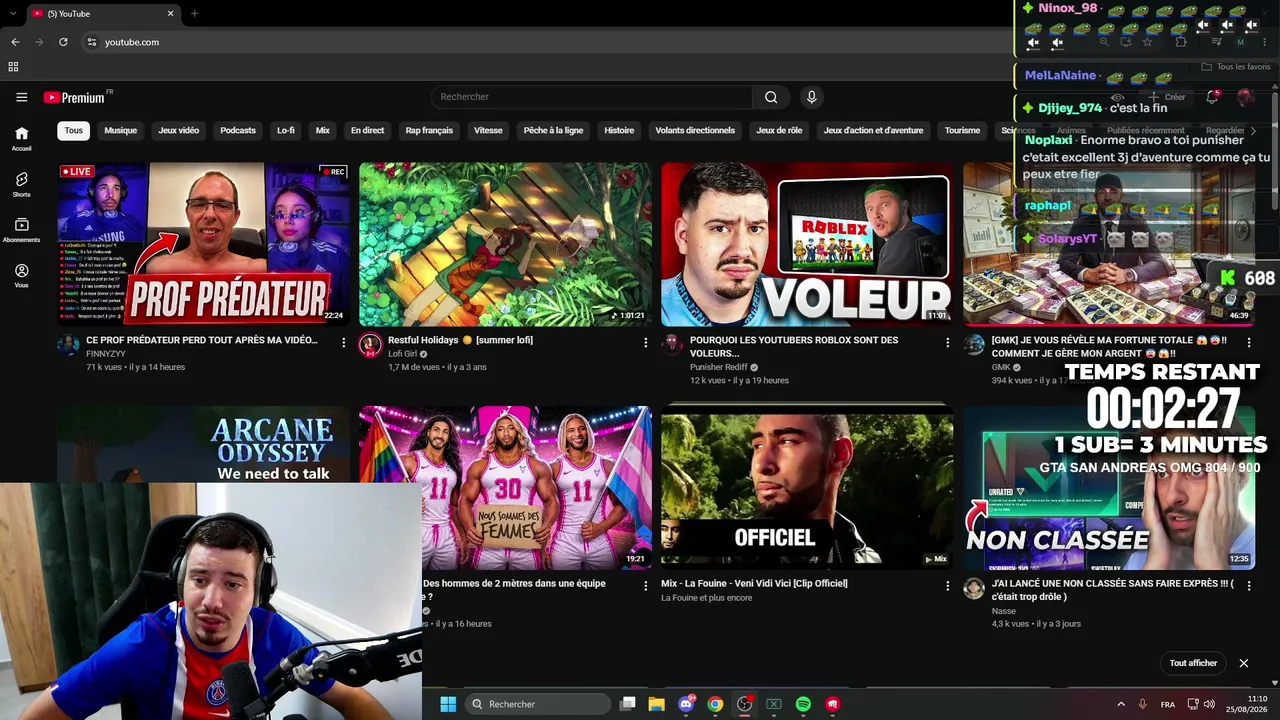
Task: Open the tab search dropdown arrow
Action: [13, 14]
